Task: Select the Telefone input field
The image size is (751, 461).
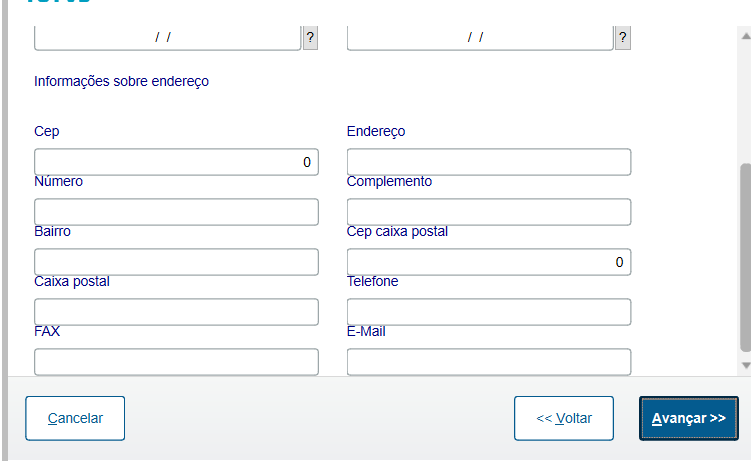Action: click(489, 312)
